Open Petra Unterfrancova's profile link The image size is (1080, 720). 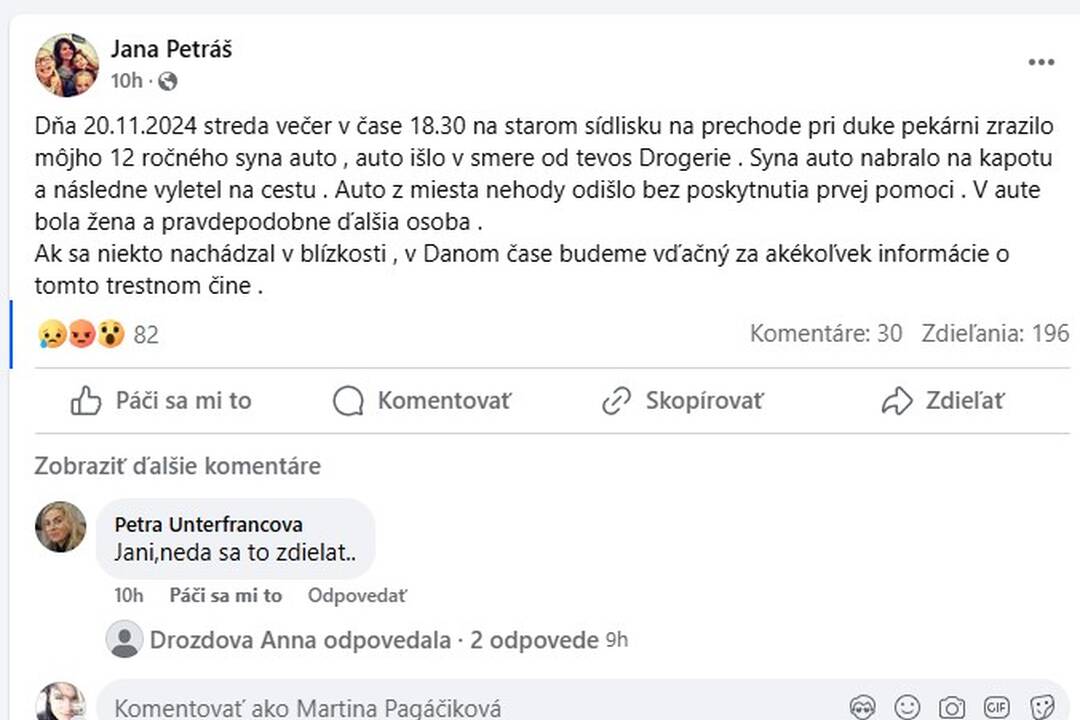208,524
